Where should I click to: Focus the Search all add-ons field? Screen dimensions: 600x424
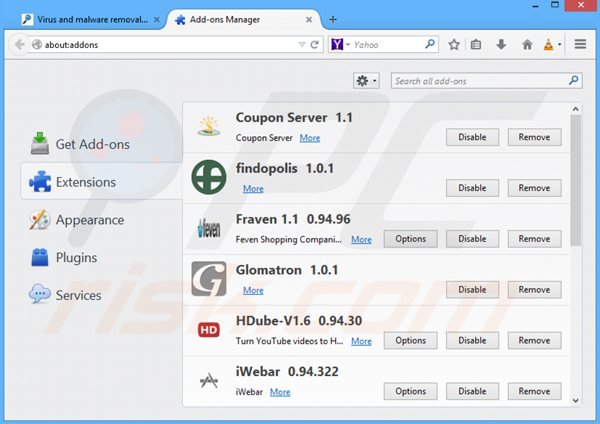(486, 81)
